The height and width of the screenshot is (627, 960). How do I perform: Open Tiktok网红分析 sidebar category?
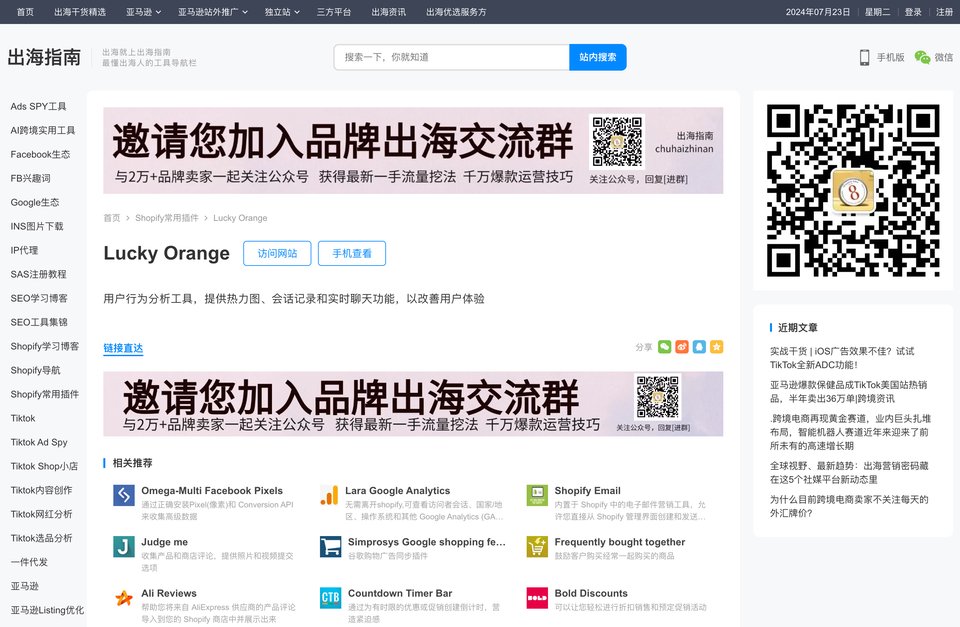[x=42, y=514]
